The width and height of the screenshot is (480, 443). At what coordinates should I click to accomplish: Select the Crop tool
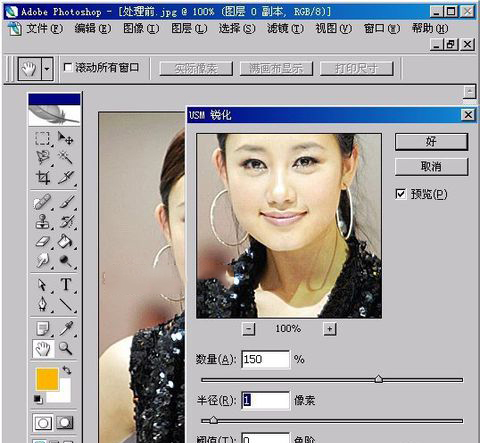pos(43,177)
